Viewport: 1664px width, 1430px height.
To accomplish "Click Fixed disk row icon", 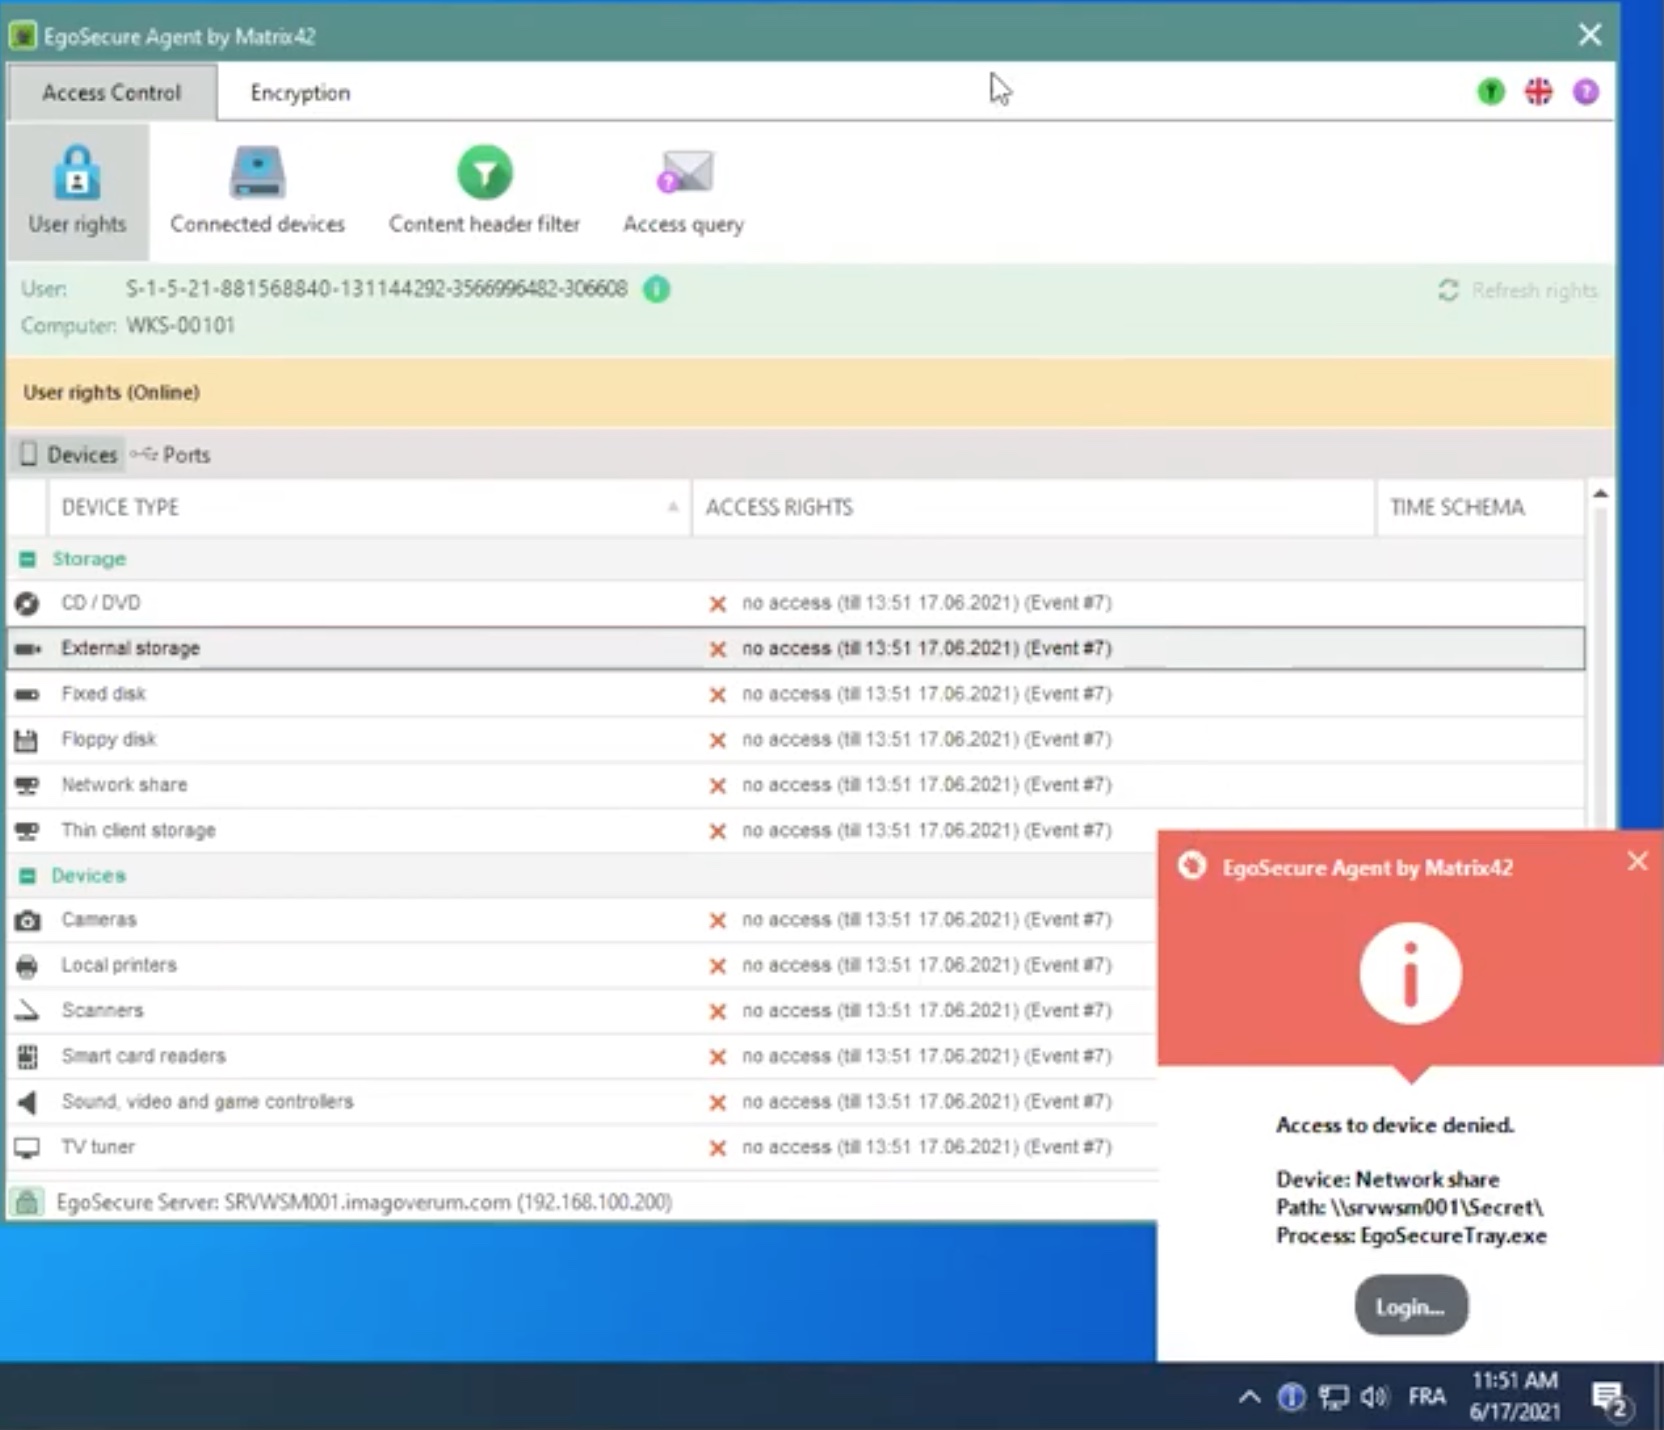I will [x=27, y=694].
